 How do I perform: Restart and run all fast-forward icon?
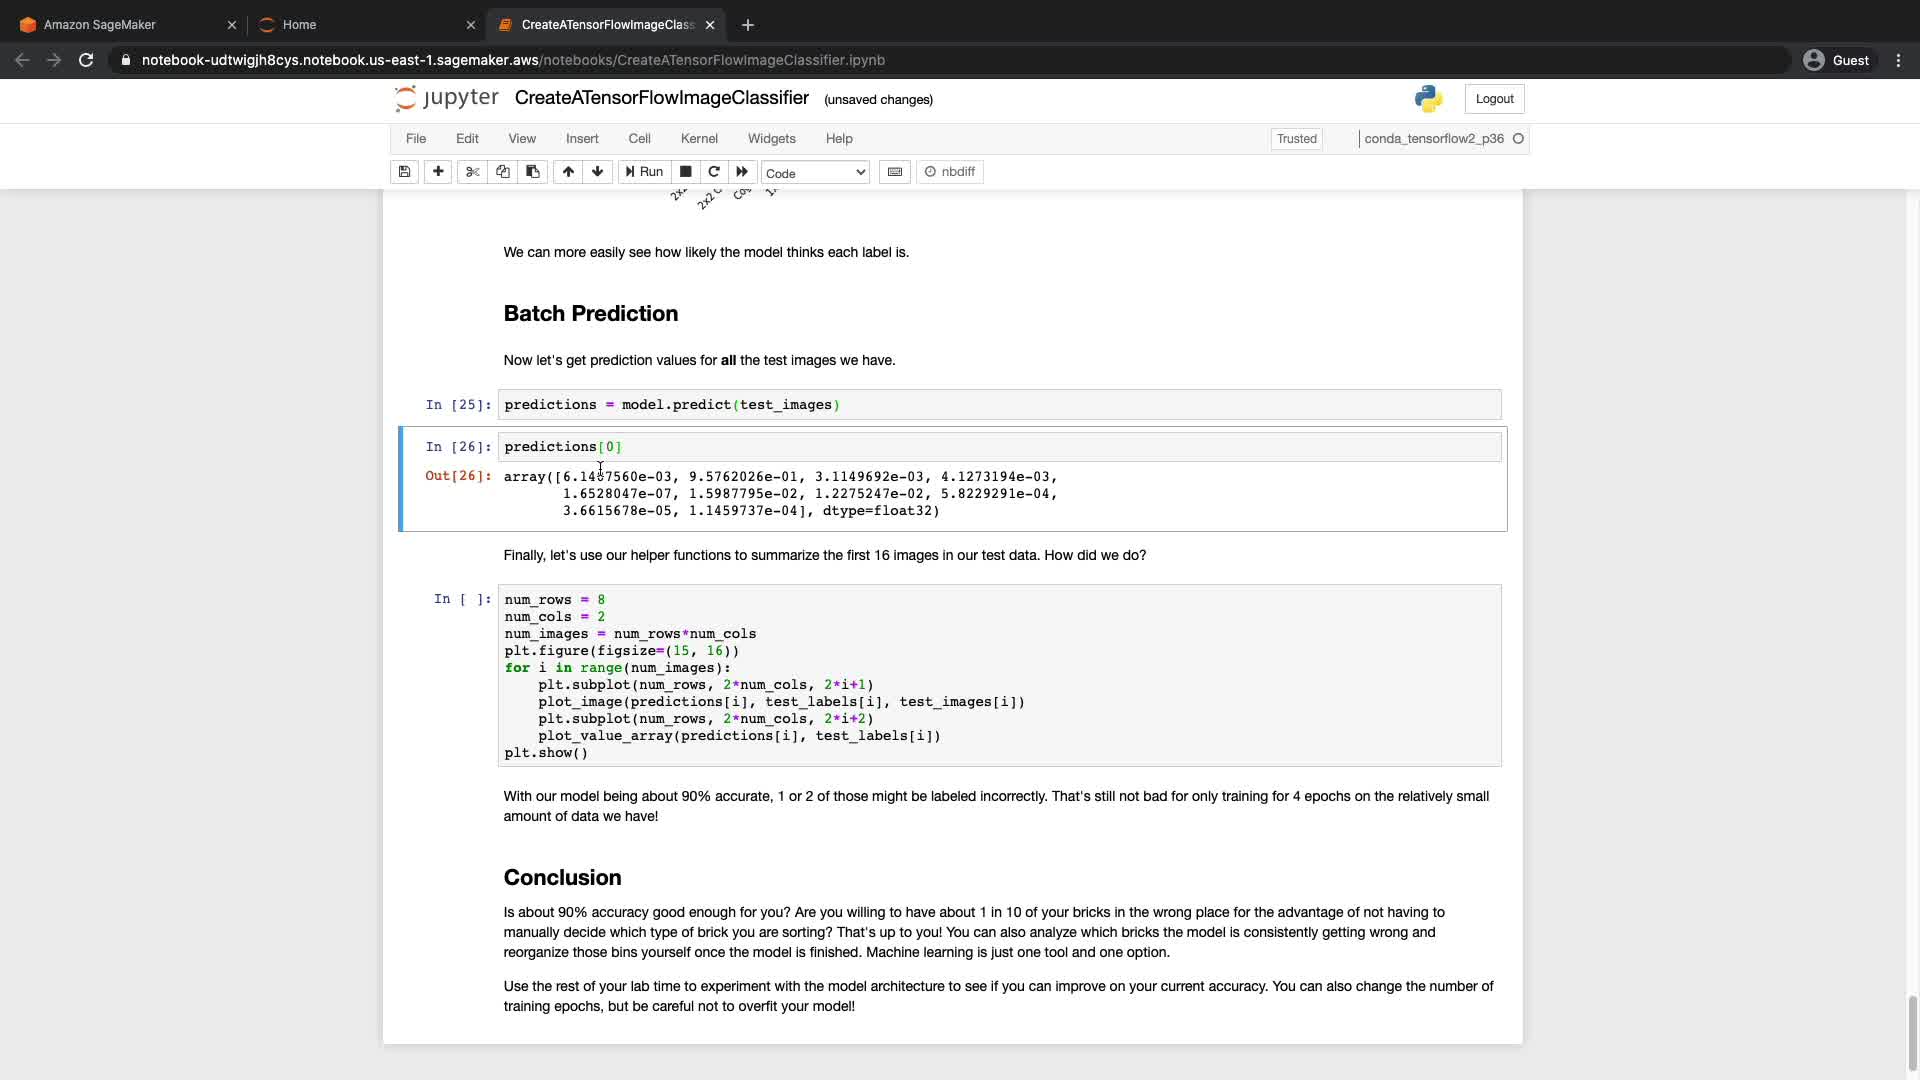[742, 172]
